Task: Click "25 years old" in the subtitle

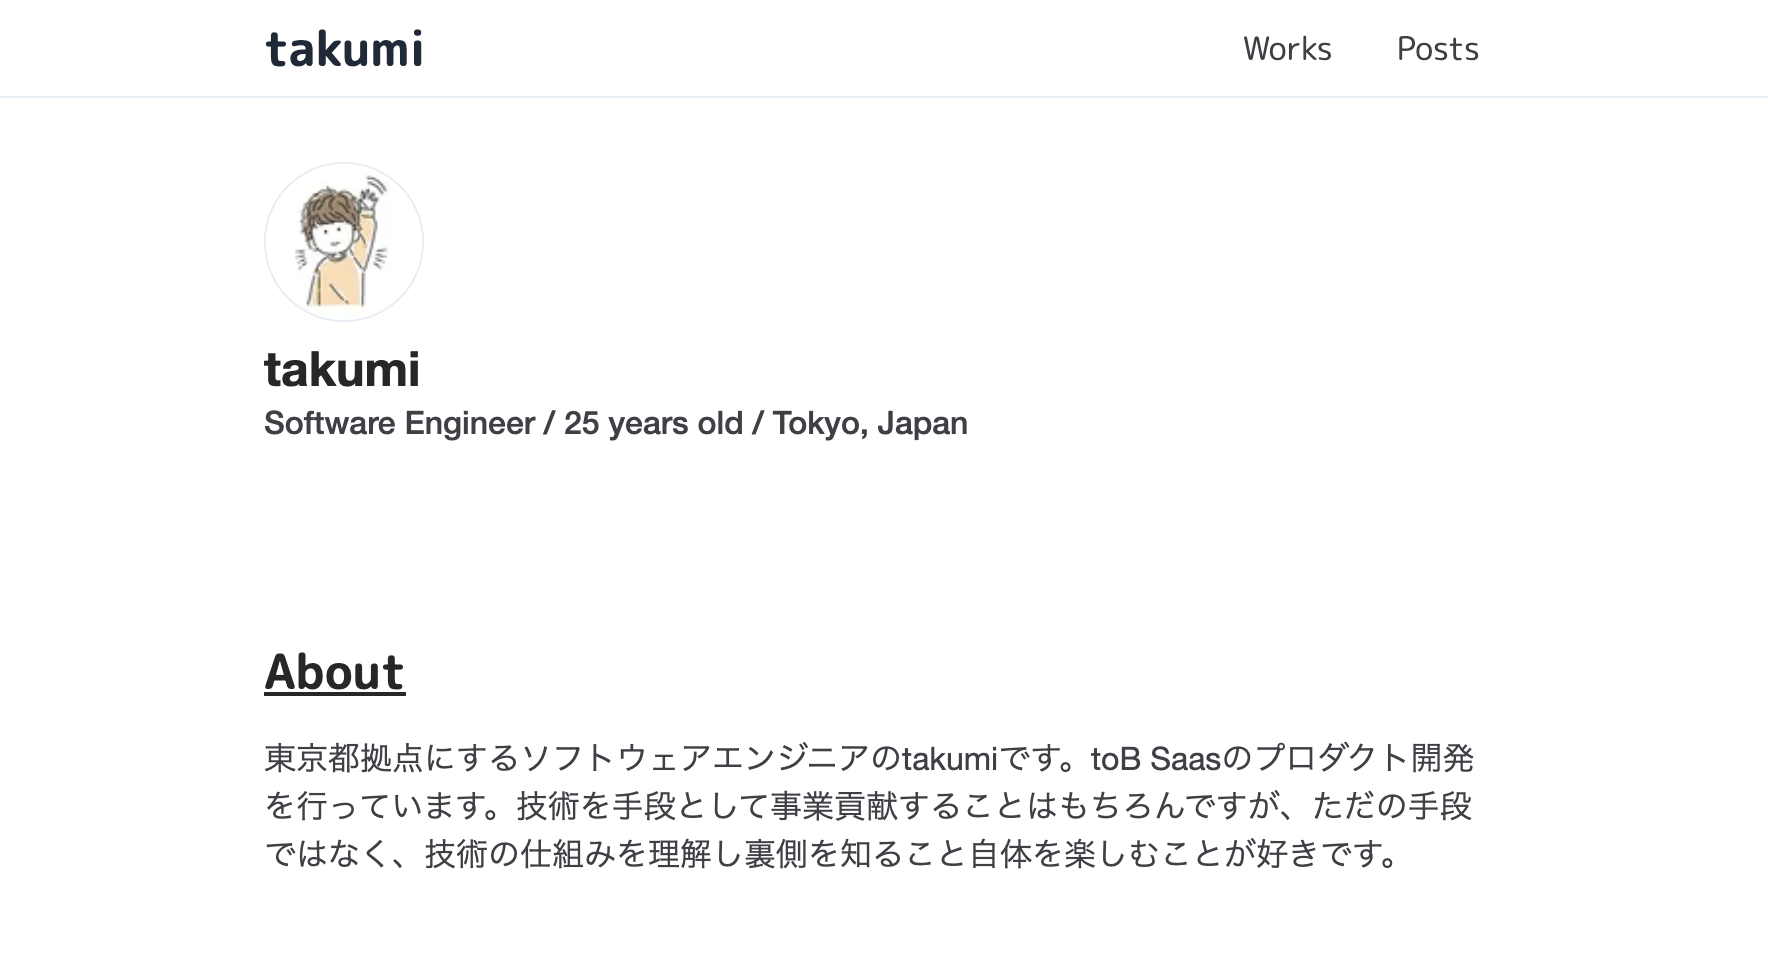Action: click(x=653, y=423)
